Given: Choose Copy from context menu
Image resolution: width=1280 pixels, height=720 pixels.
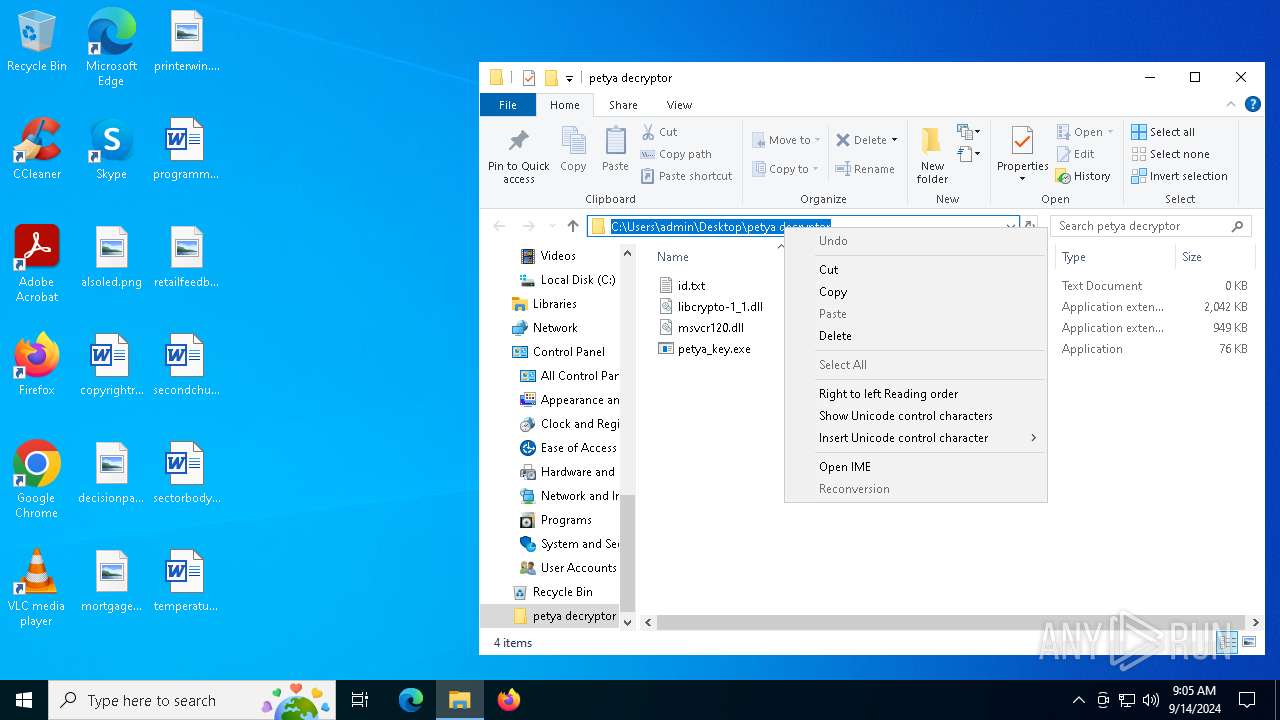Looking at the screenshot, I should pos(915,292).
